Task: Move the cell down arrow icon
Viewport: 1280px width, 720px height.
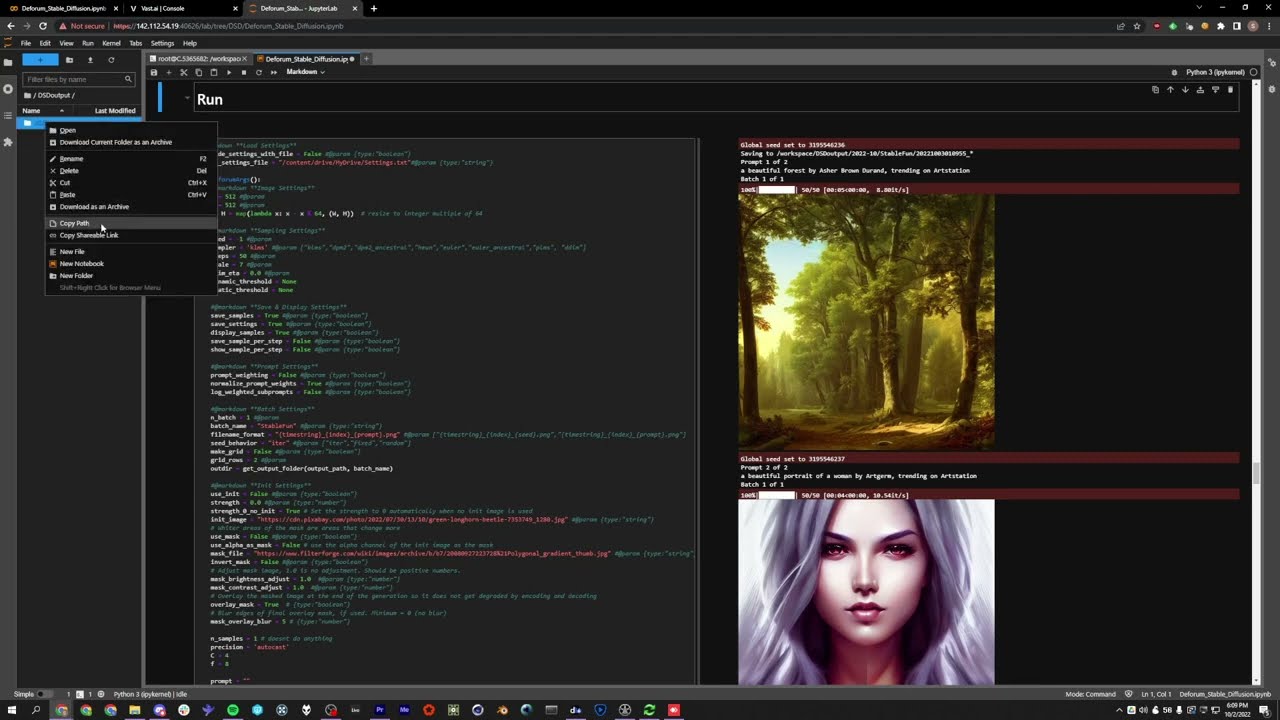Action: [1185, 90]
